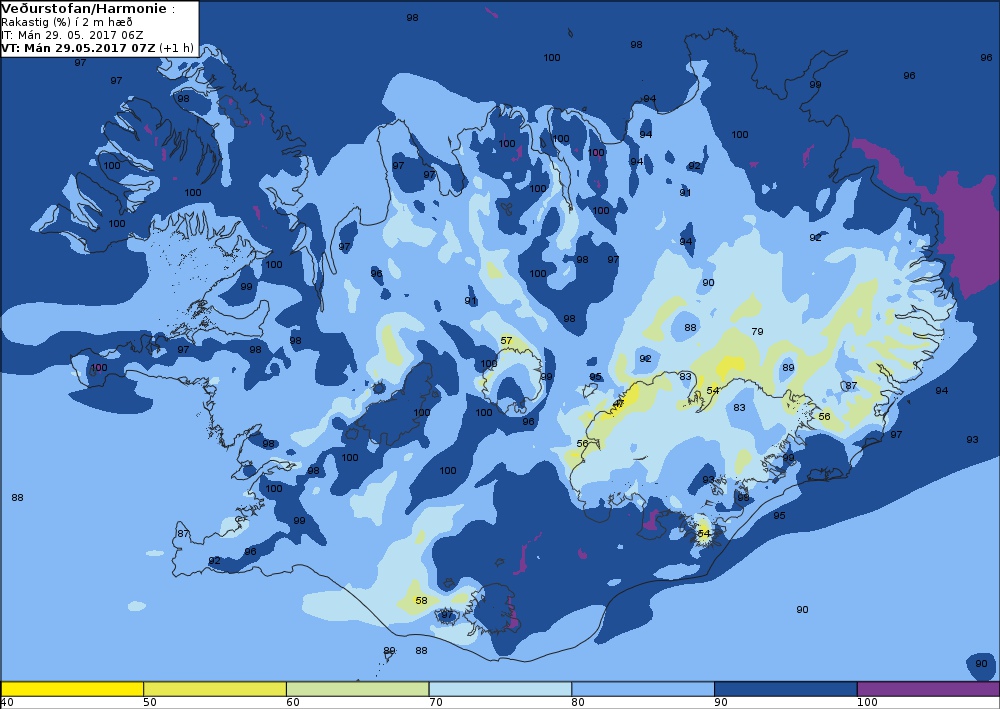The height and width of the screenshot is (709, 1000).
Task: Click the humidity value '58' on the map
Action: (x=421, y=601)
